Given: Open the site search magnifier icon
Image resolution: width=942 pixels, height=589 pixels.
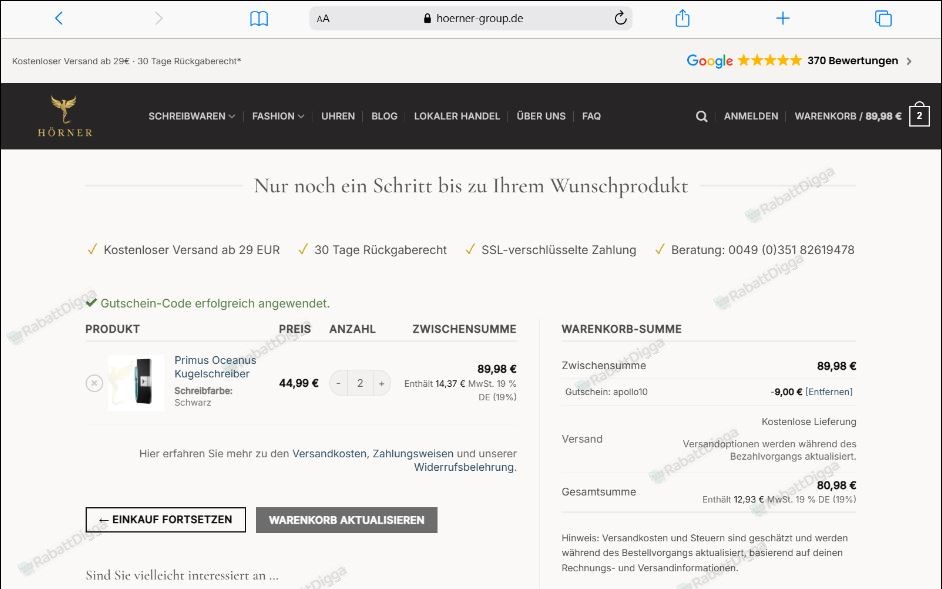Looking at the screenshot, I should coord(701,117).
